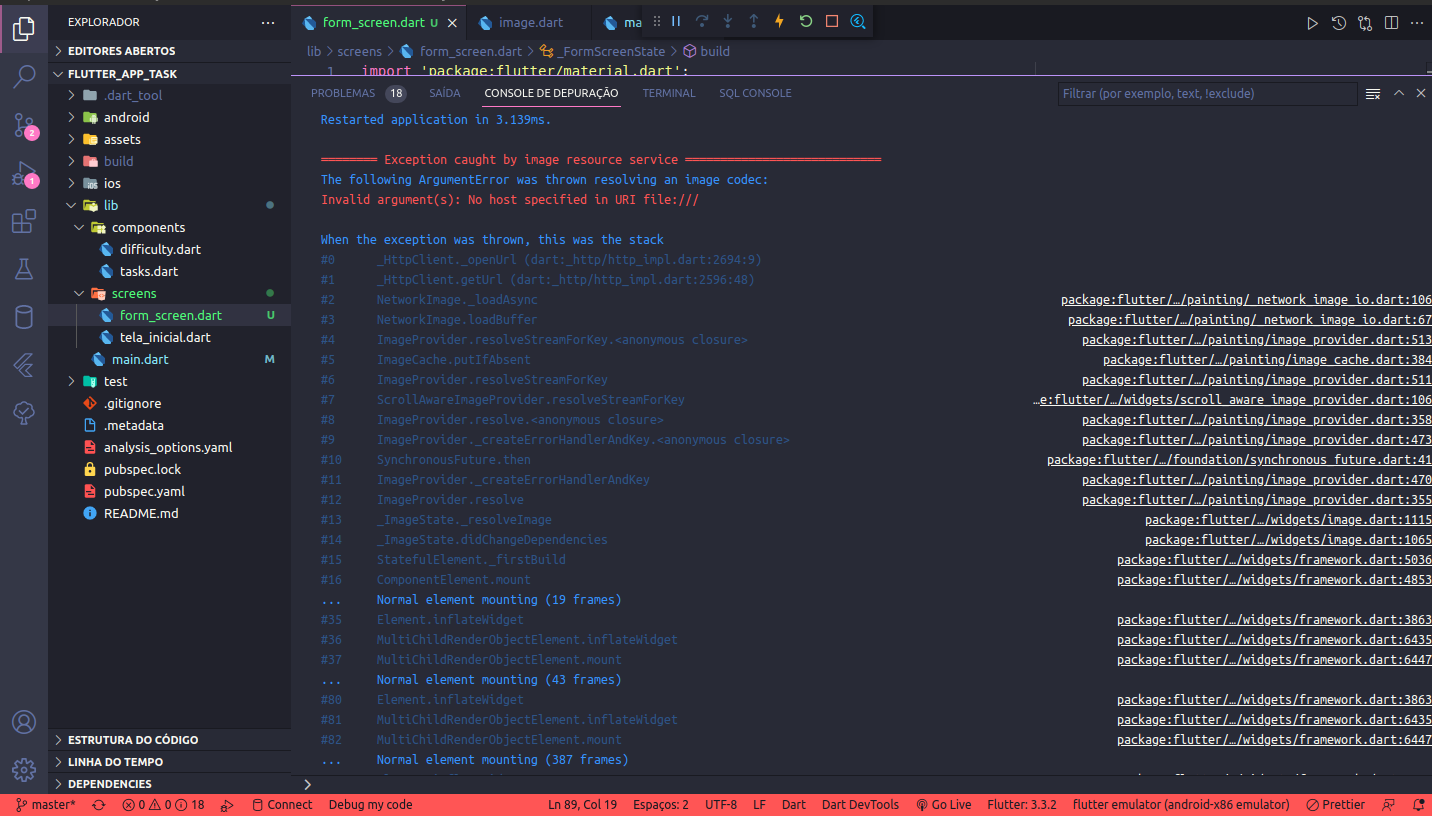
Task: Expand the ESTRUTURA DO CÓDIGO section
Action: coord(170,740)
